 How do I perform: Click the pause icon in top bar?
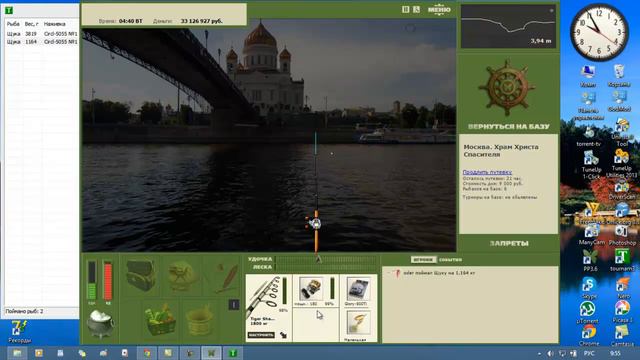[405, 9]
